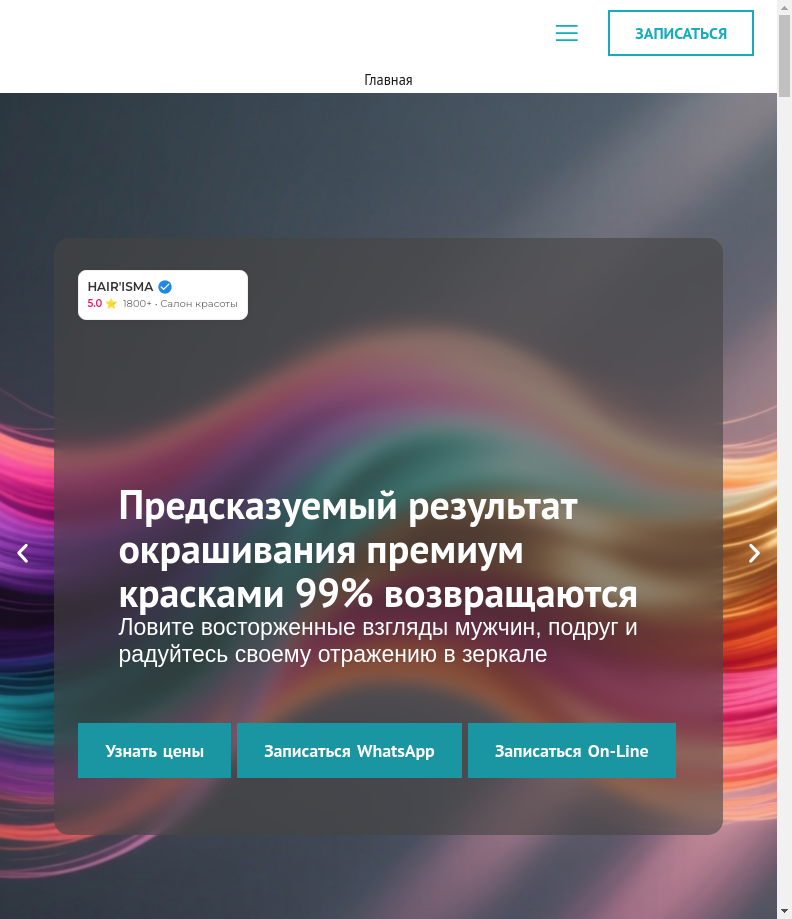Click the blue verified checkmark icon

(x=165, y=287)
